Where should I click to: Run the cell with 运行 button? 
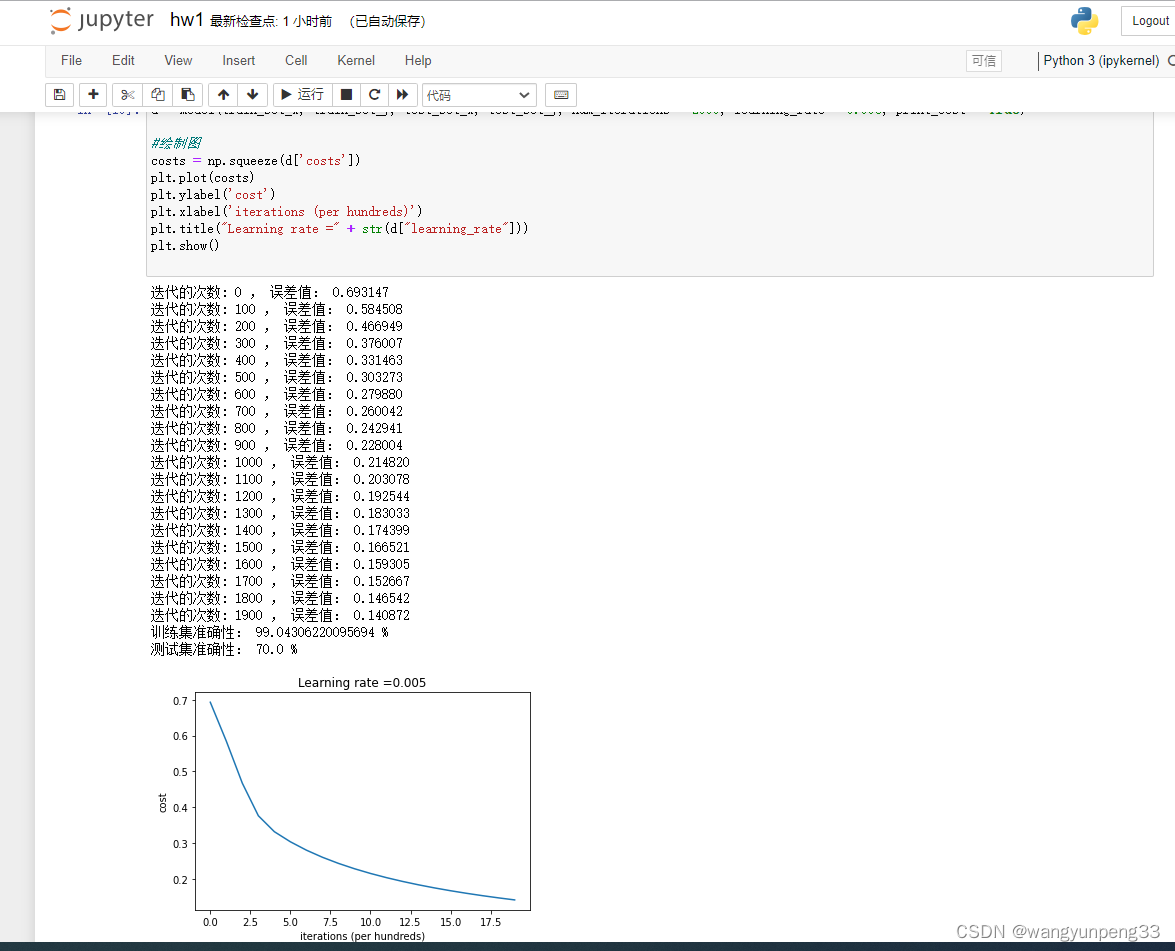(302, 94)
